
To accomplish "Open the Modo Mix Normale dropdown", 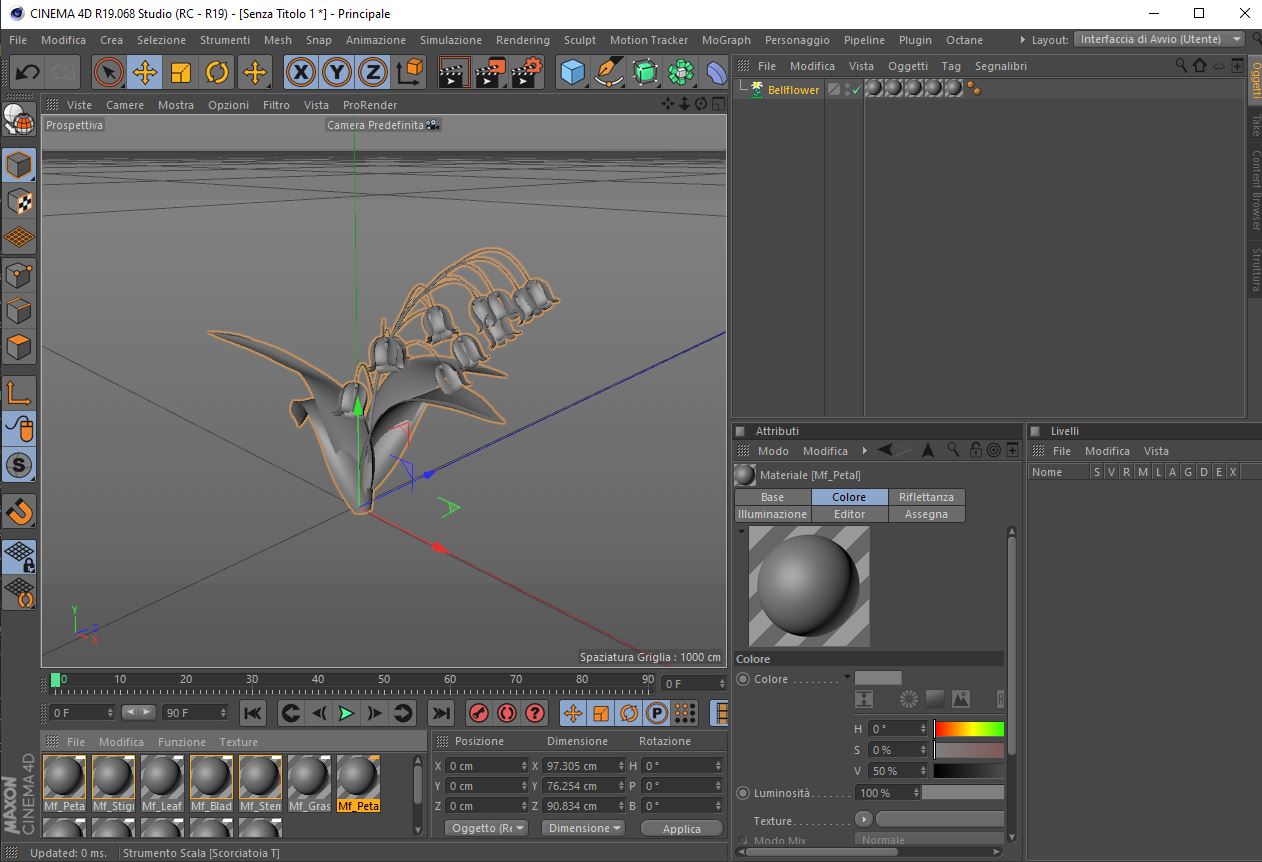I will click(929, 840).
